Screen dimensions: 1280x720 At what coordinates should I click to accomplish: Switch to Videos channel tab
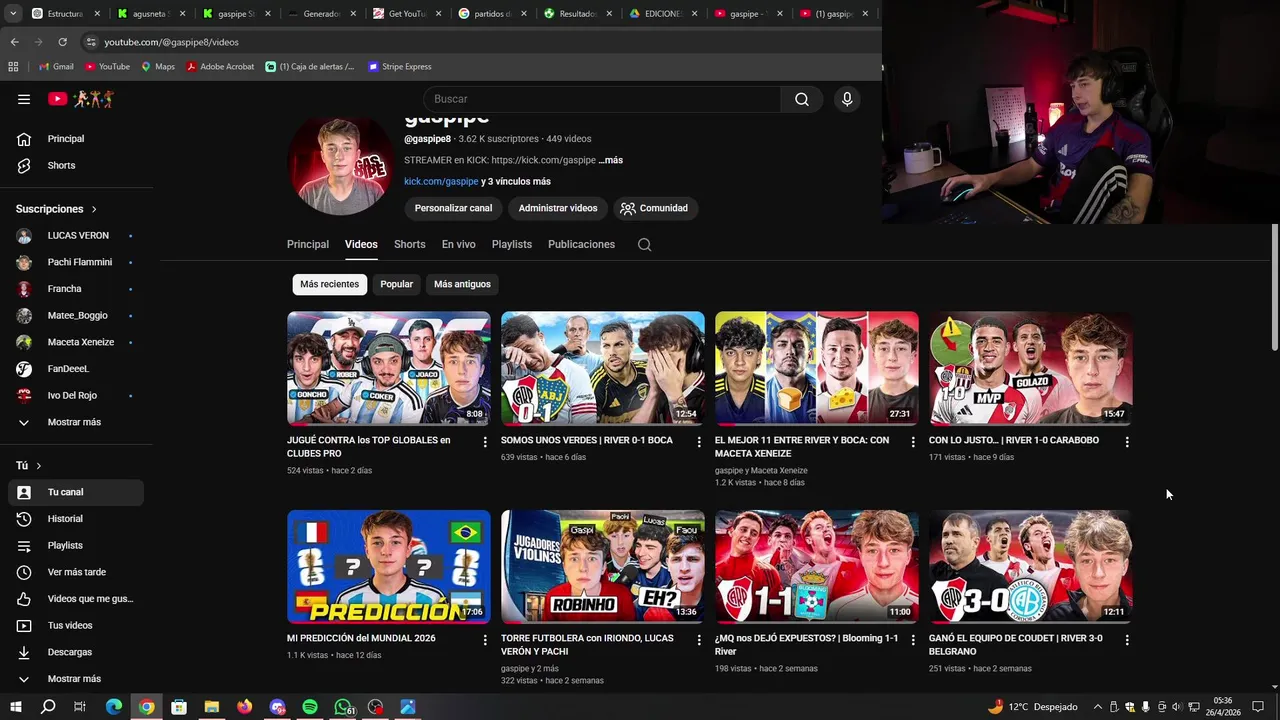pos(361,244)
